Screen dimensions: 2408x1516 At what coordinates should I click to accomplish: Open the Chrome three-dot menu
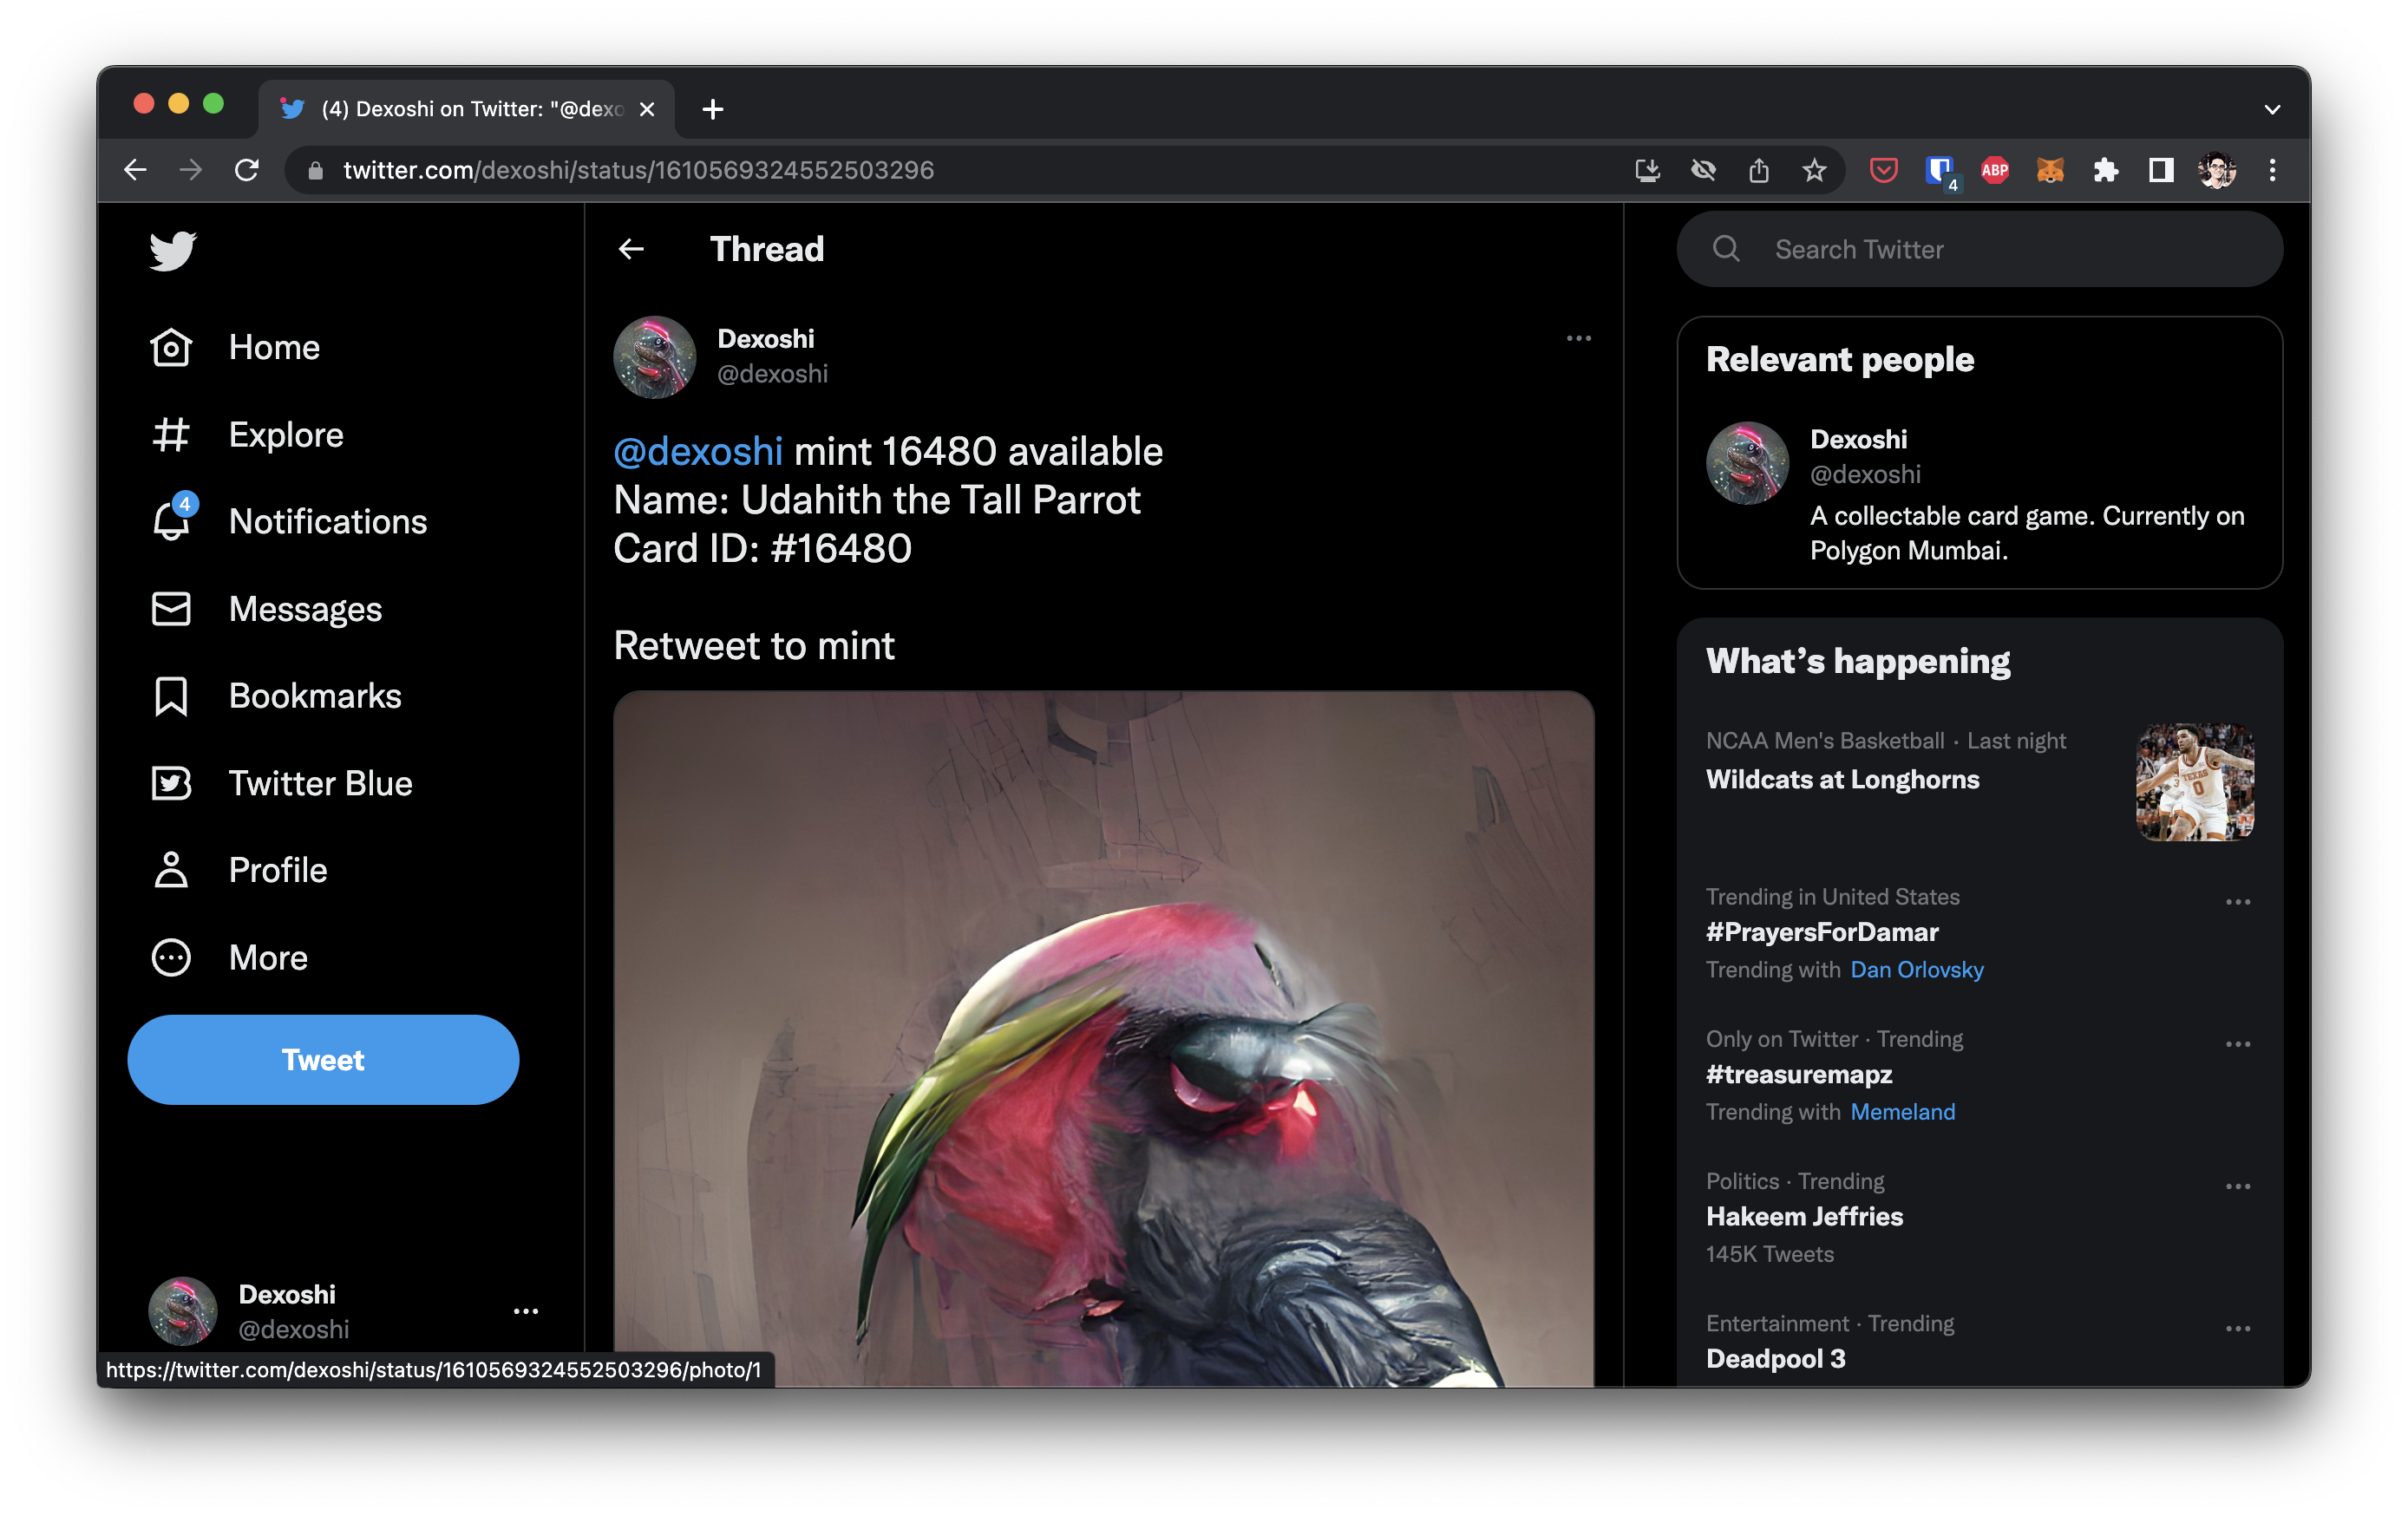[2272, 170]
